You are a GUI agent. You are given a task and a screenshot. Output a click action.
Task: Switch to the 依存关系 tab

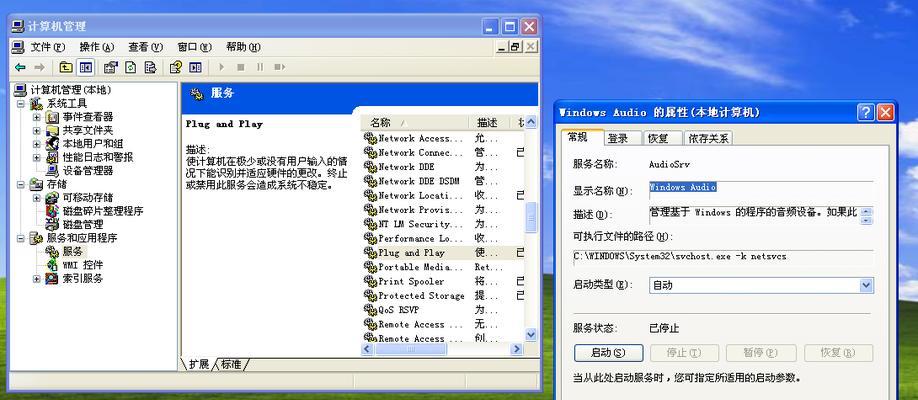pos(708,138)
